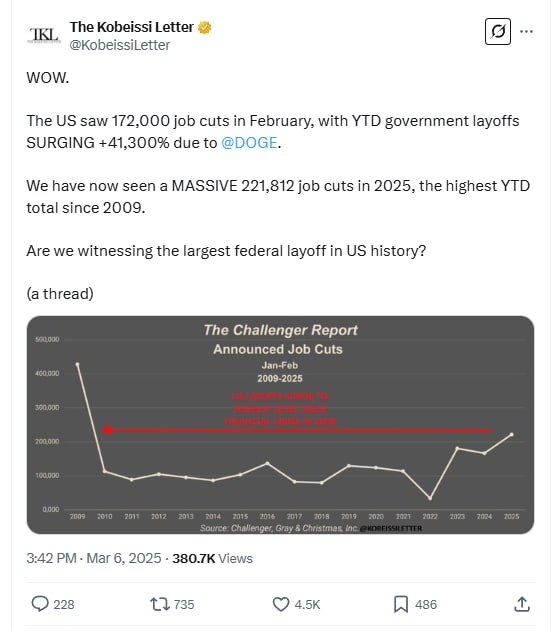Click the @KobeissiLetter handle

click(x=120, y=45)
